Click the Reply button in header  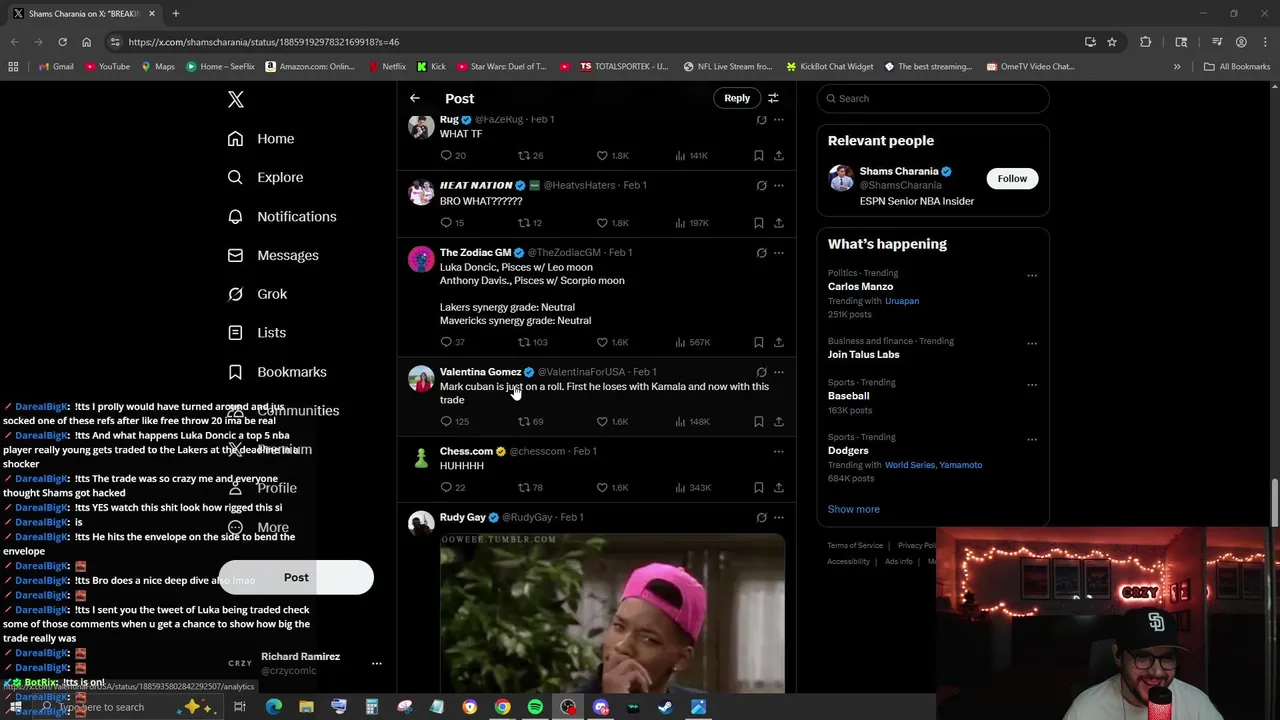737,98
